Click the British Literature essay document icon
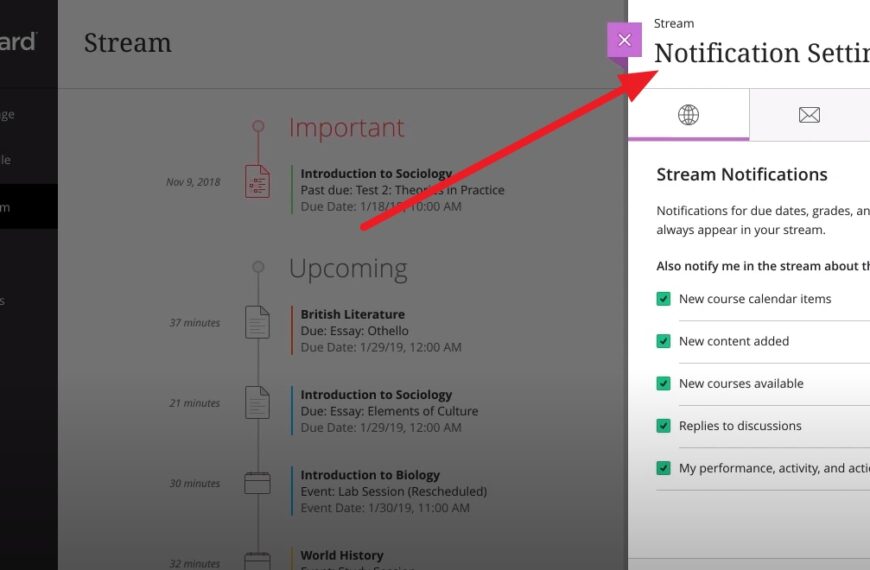 [x=258, y=322]
